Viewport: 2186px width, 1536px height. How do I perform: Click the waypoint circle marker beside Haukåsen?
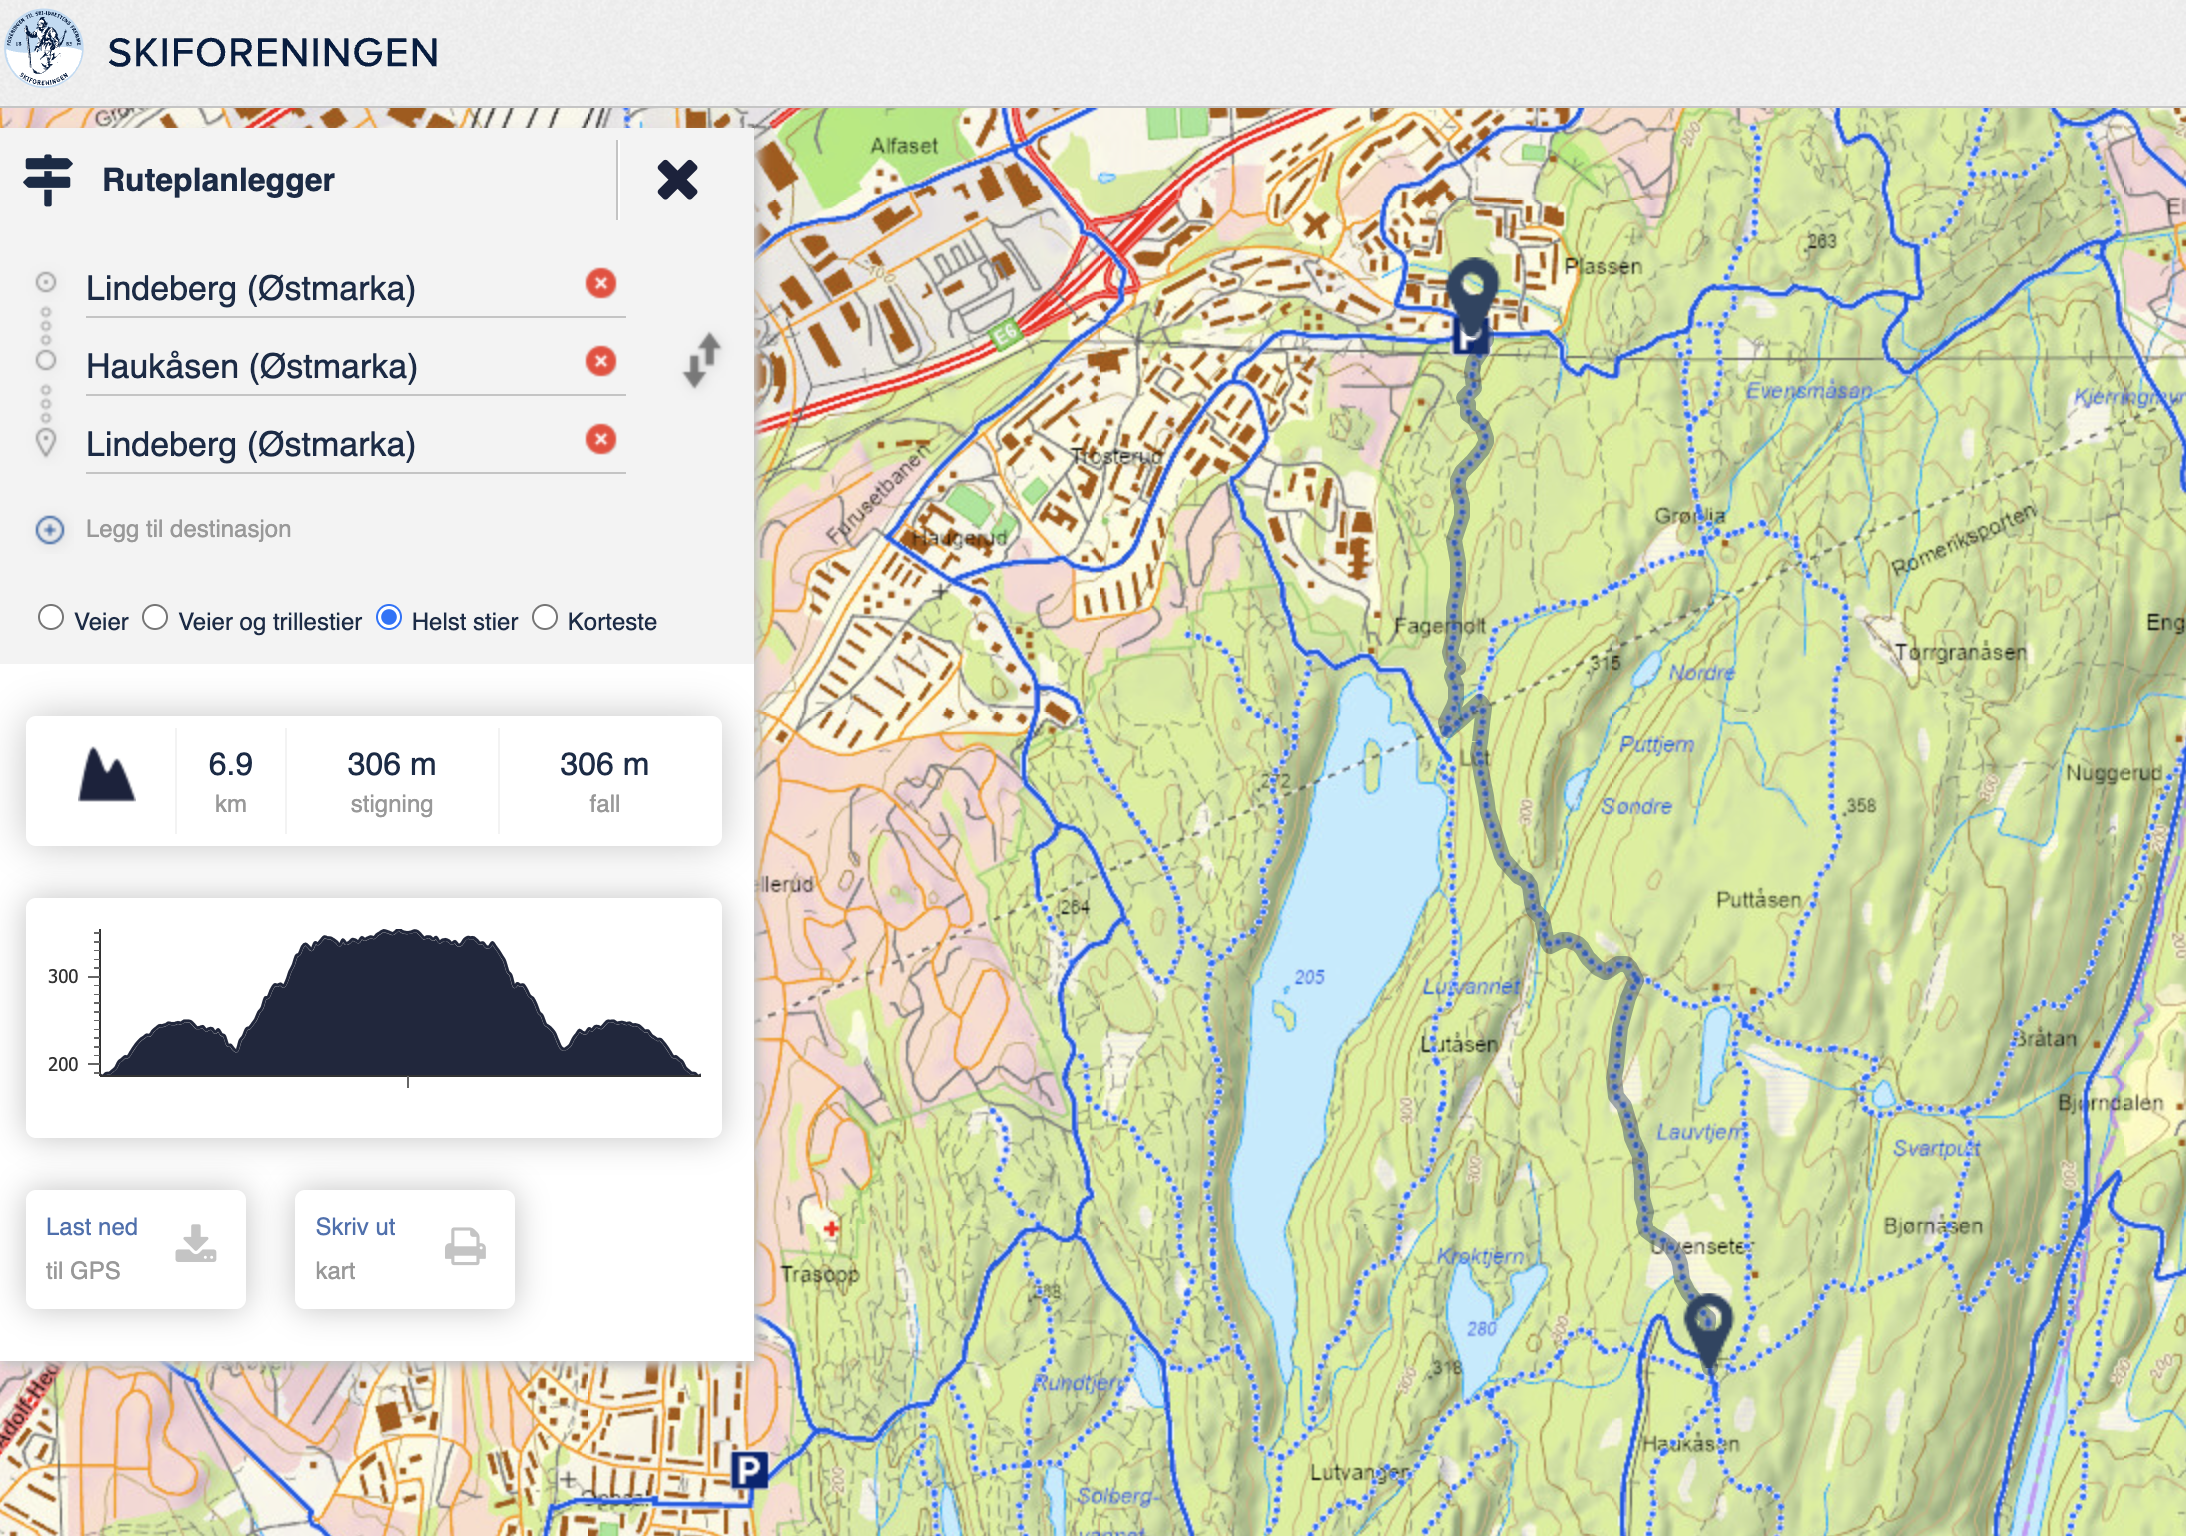pos(46,360)
